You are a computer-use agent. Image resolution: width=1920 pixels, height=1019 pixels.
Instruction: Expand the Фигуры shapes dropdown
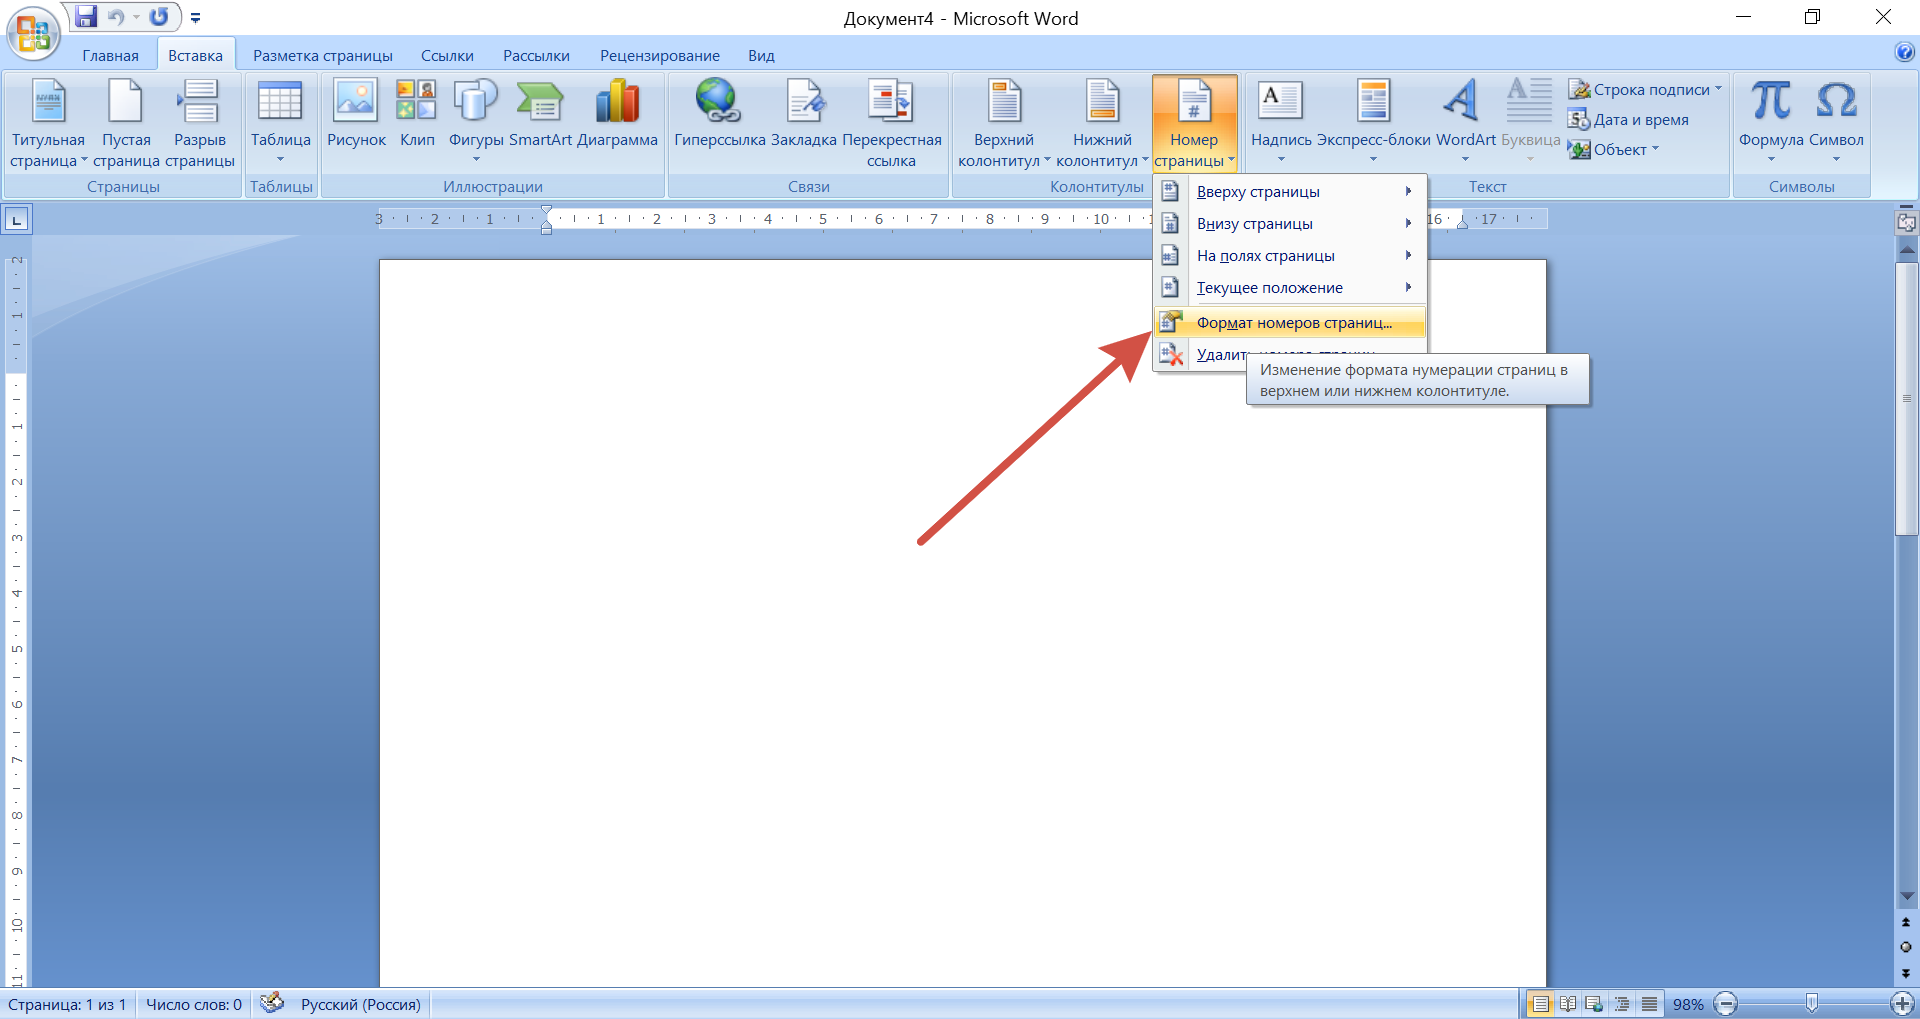click(475, 125)
